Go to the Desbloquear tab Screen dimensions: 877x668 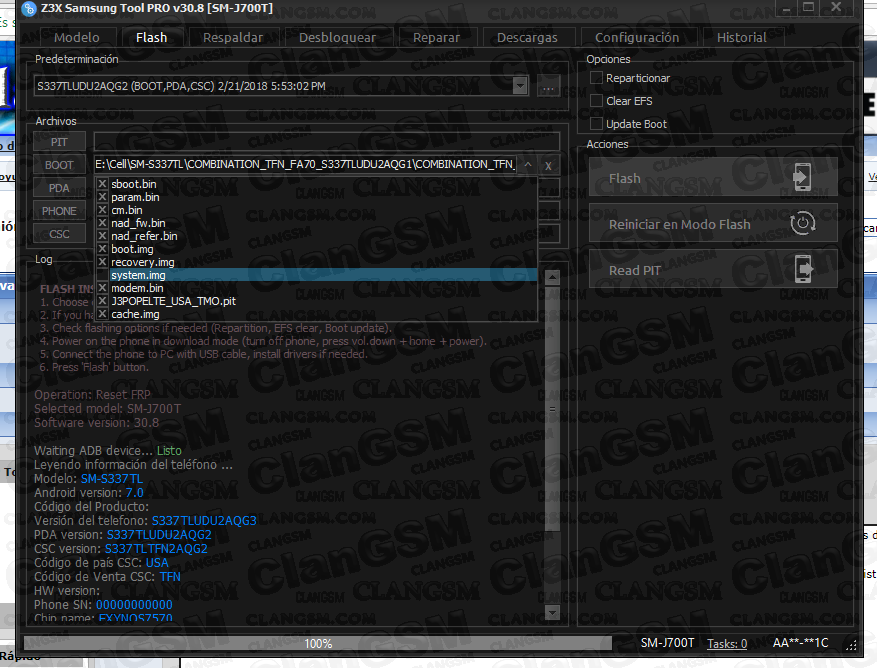pyautogui.click(x=337, y=37)
